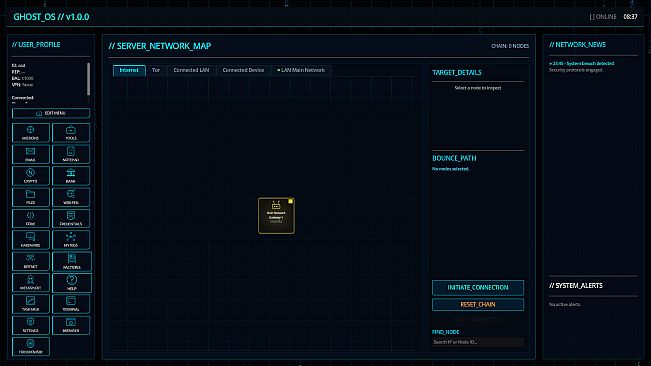This screenshot has height=366, width=651.
Task: Click the // SERVER_NETWORK_MAP title
Action: 160,46
